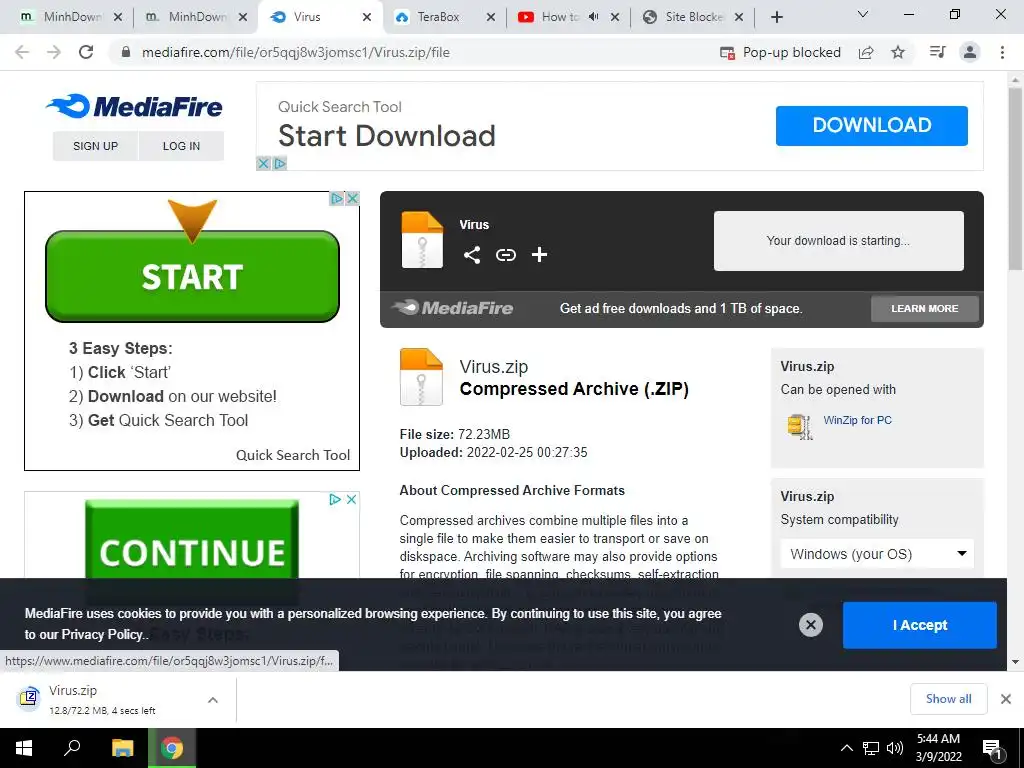Click the blue DOWNLOAD ad button
This screenshot has height=768, width=1024.
(x=871, y=125)
